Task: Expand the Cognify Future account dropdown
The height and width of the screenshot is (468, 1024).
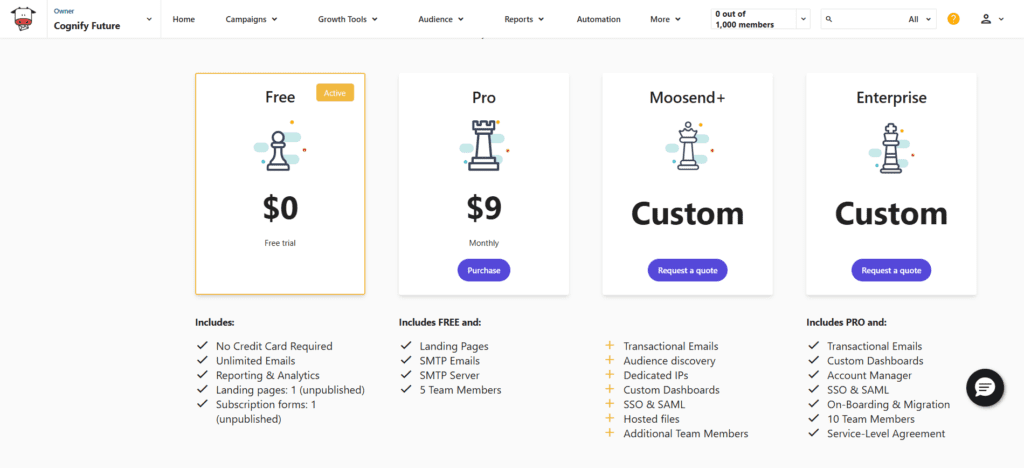Action: (149, 19)
